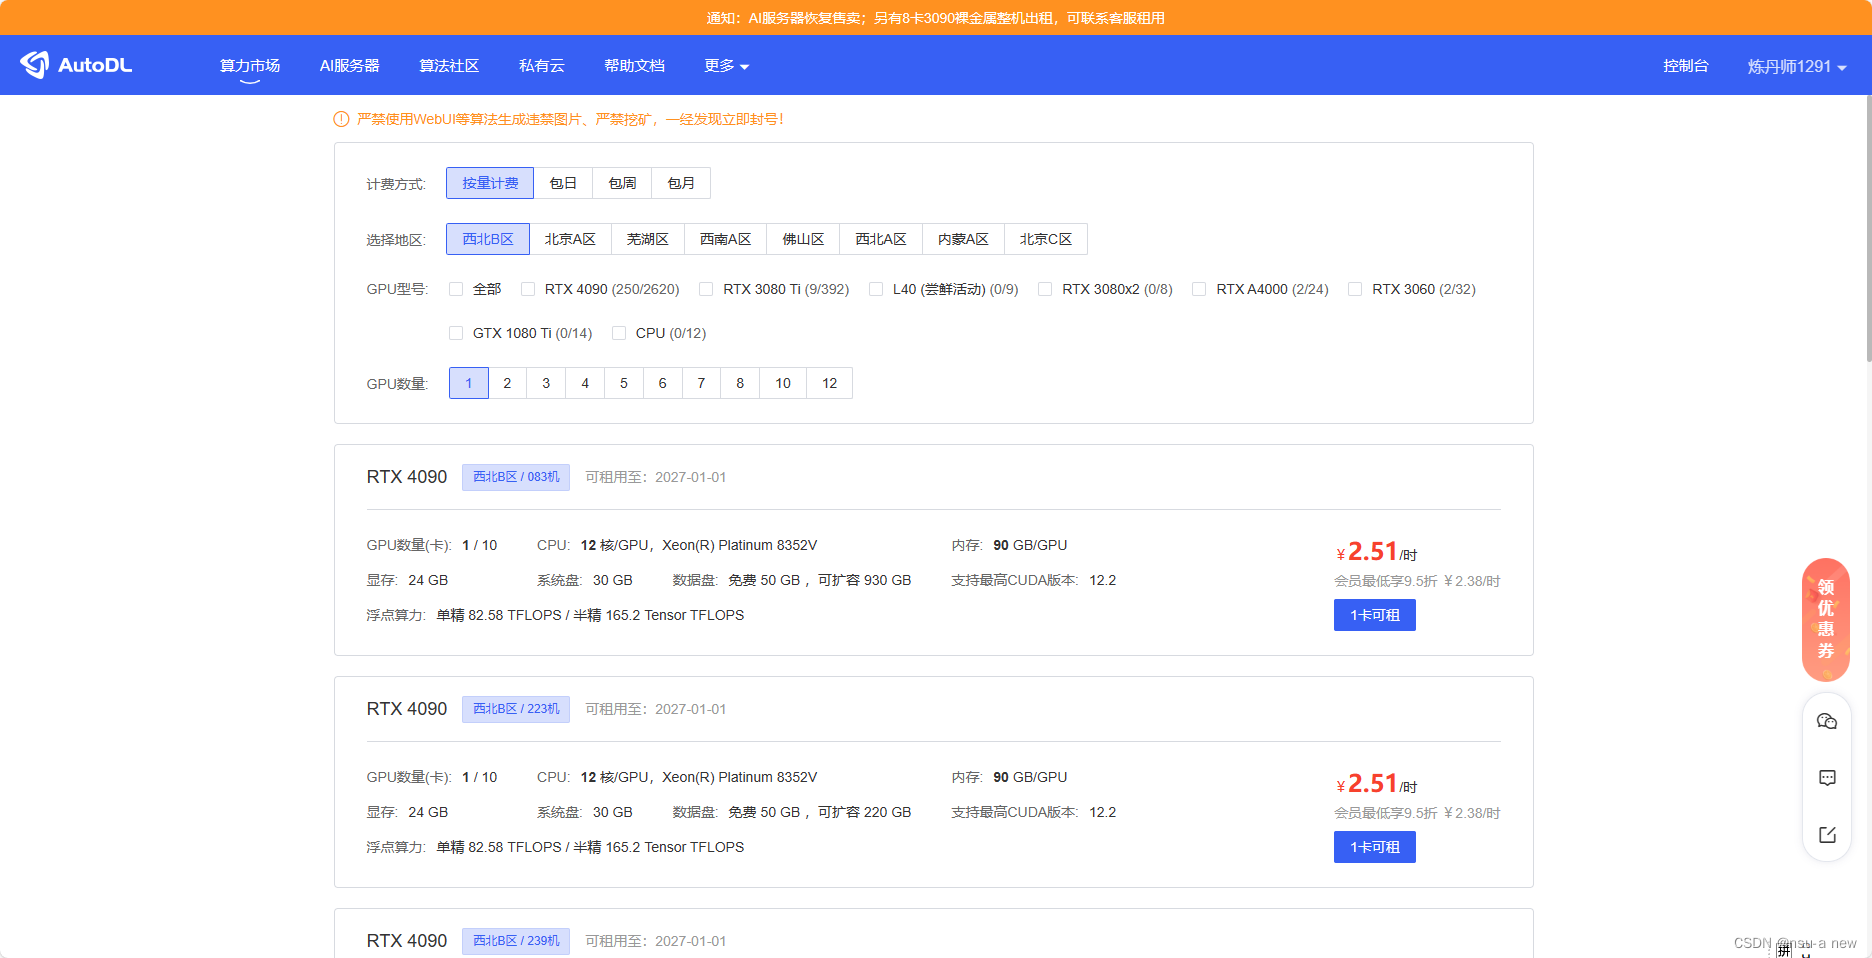
Task: Select 按量计费 billing mode
Action: [490, 183]
